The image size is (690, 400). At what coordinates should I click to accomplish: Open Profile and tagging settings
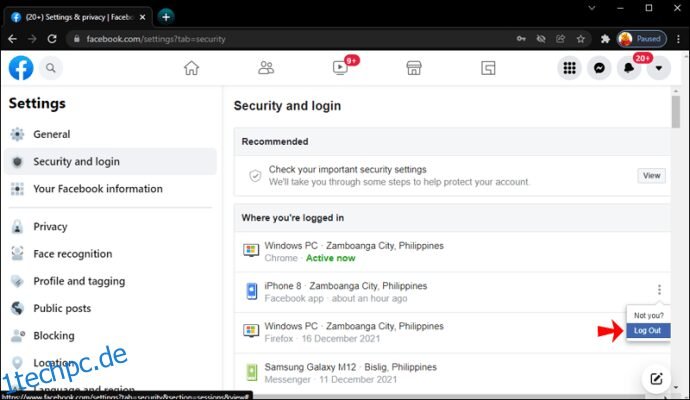coord(110,281)
